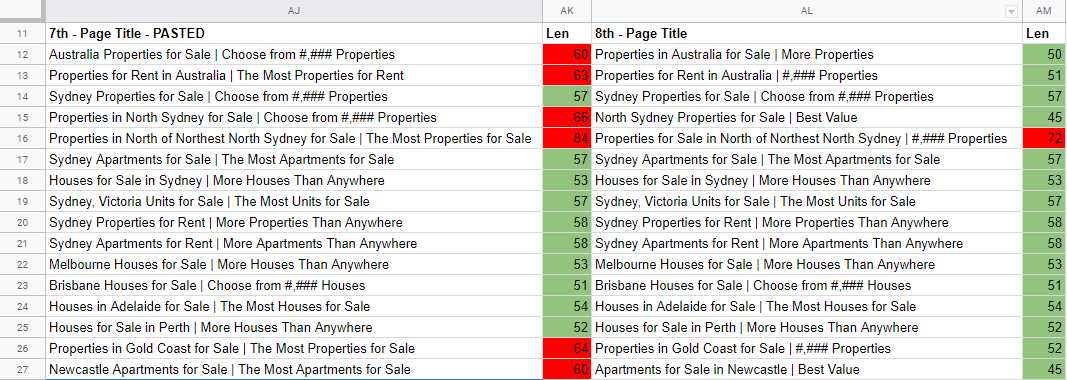Click 'Houses for Sale in Perth' cell in column AJ
This screenshot has width=1067, height=380.
coord(294,328)
